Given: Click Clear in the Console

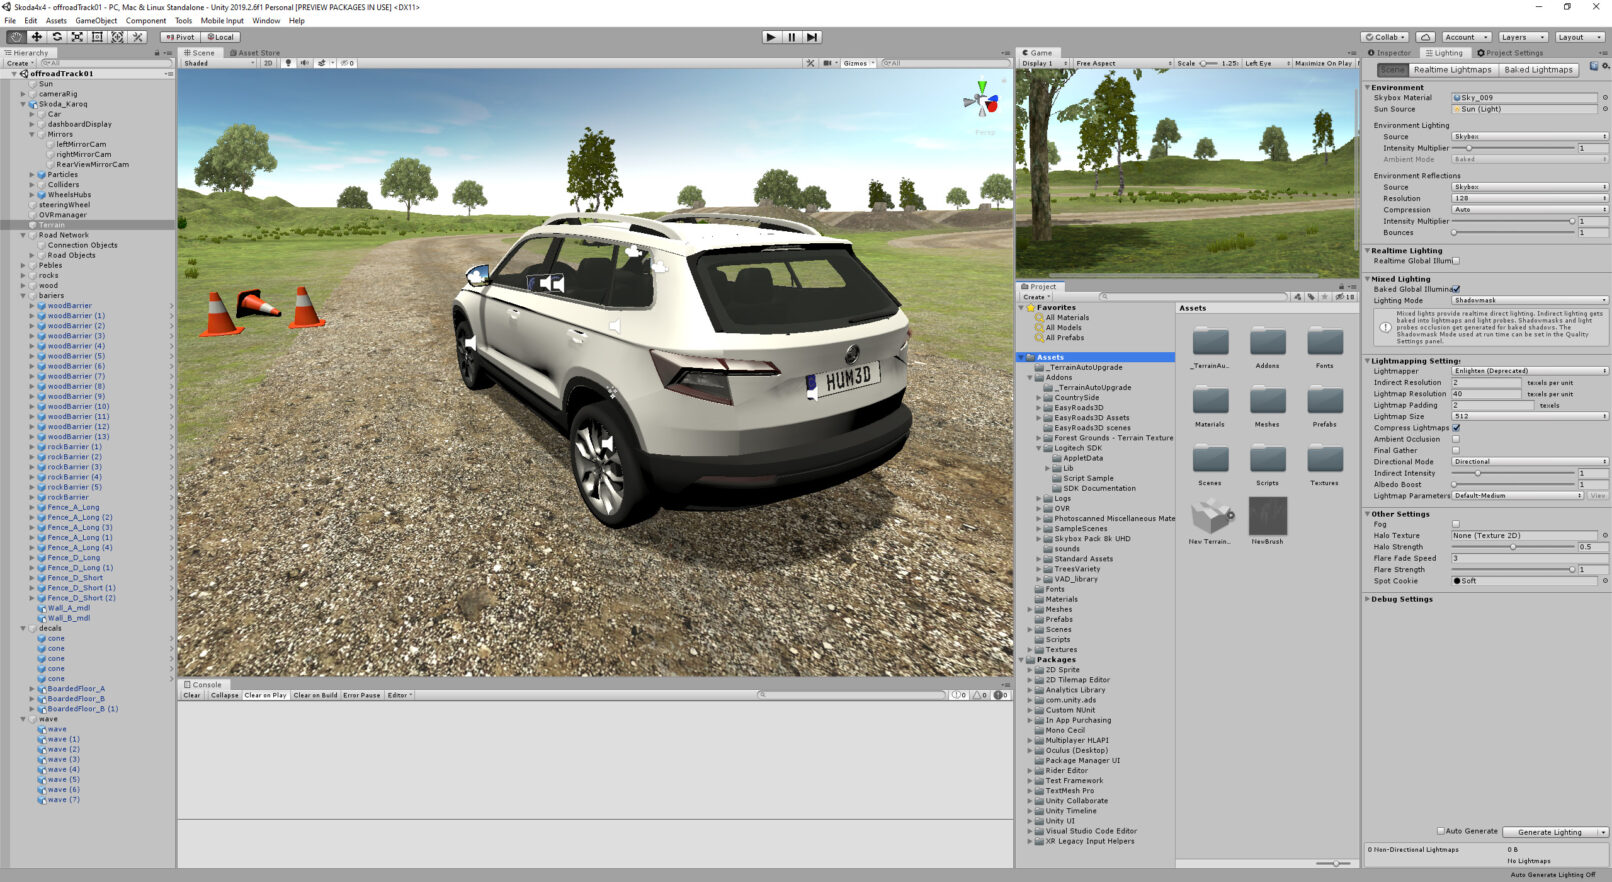Looking at the screenshot, I should click(191, 695).
